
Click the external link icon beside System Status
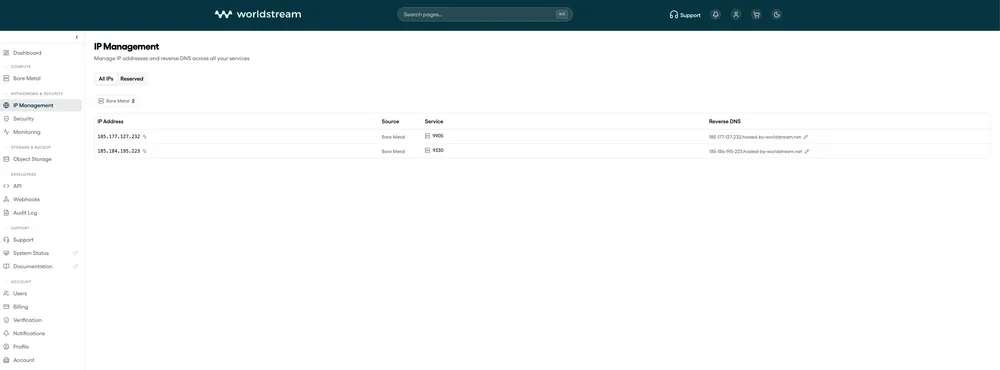[x=75, y=253]
